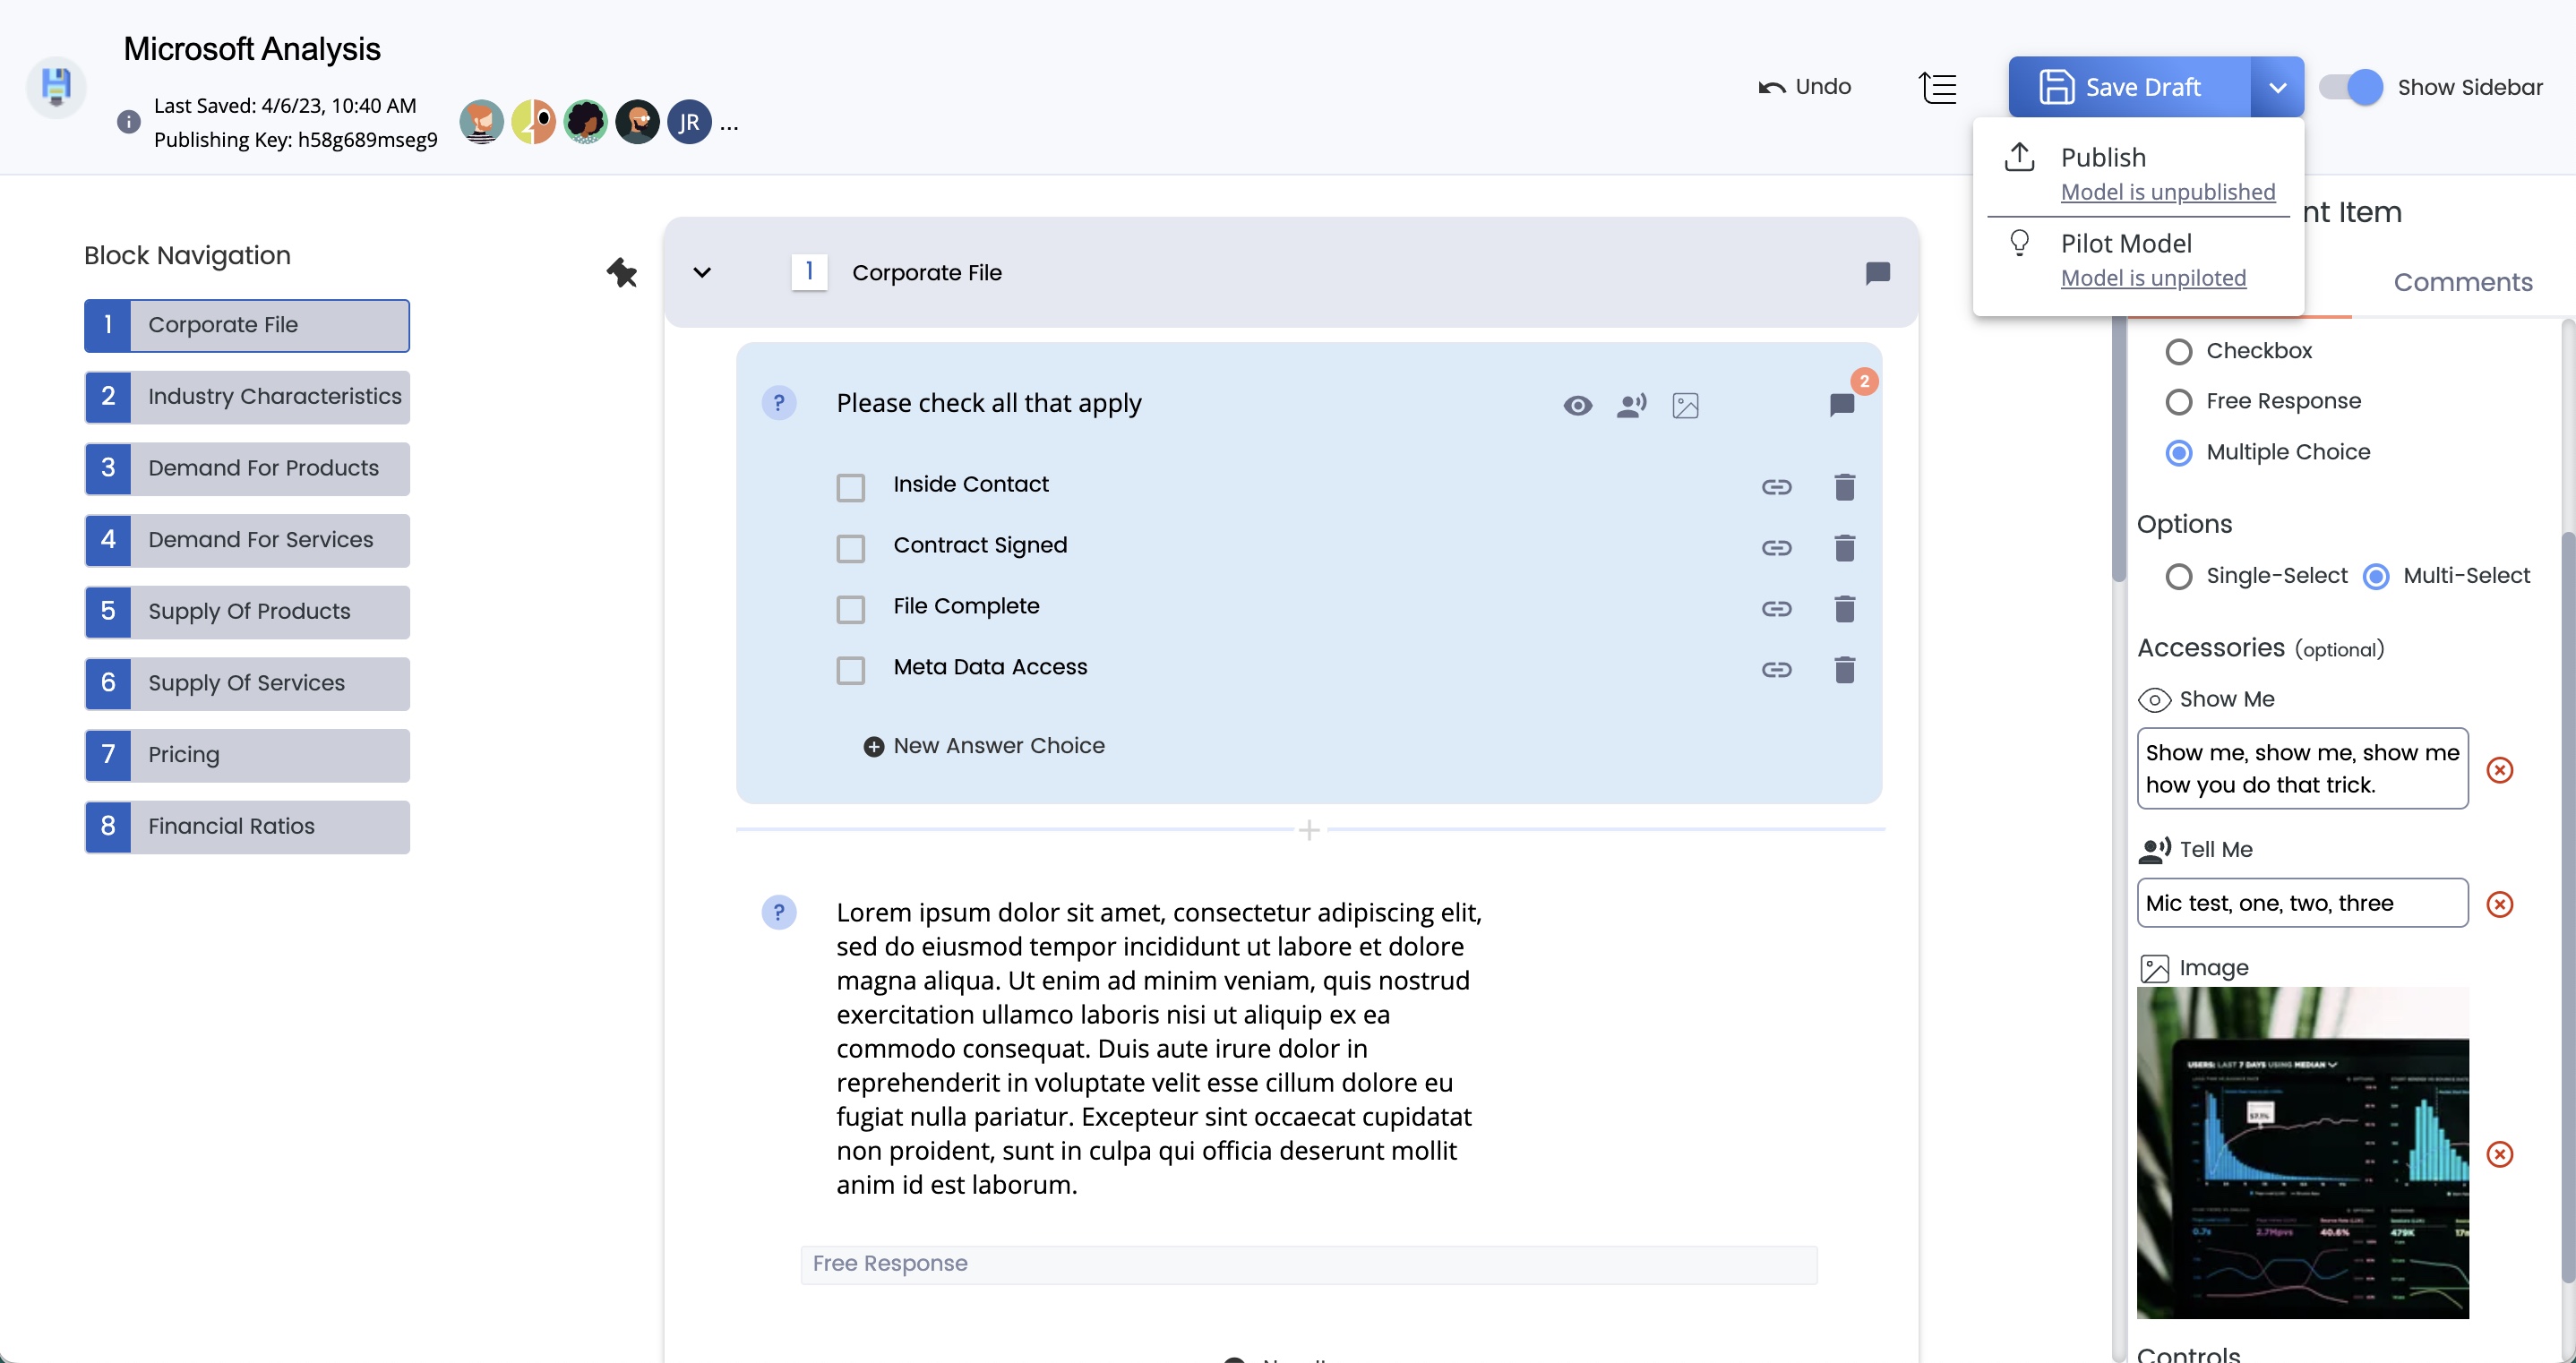Choose the Multi-Select option

tap(2376, 577)
